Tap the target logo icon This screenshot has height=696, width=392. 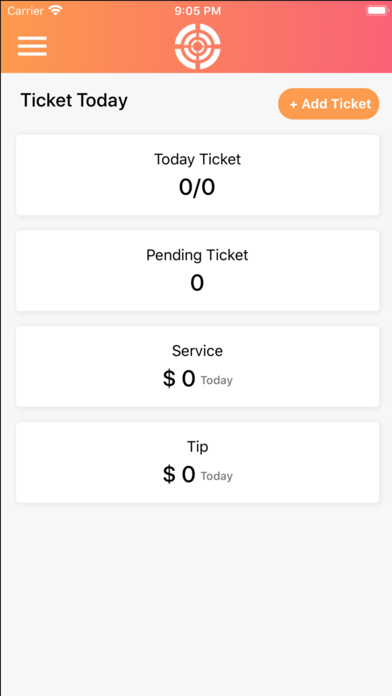pyautogui.click(x=198, y=46)
